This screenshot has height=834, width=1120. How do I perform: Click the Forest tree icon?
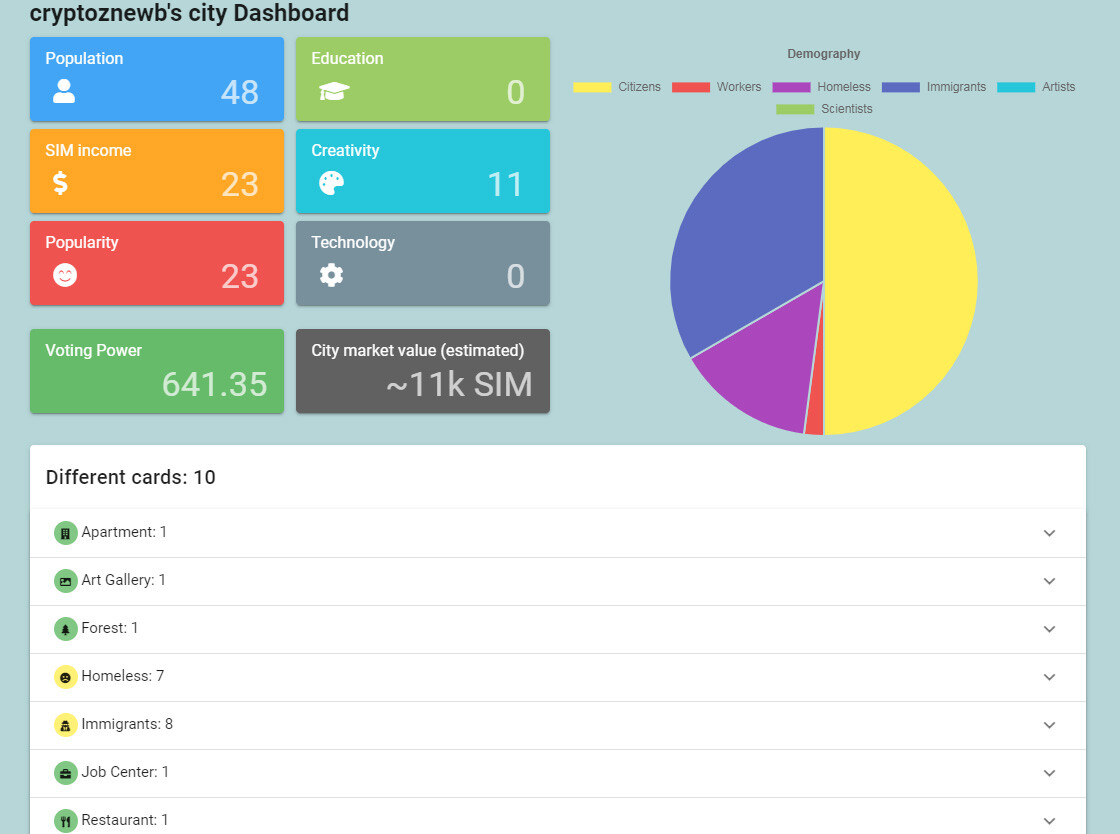66,629
